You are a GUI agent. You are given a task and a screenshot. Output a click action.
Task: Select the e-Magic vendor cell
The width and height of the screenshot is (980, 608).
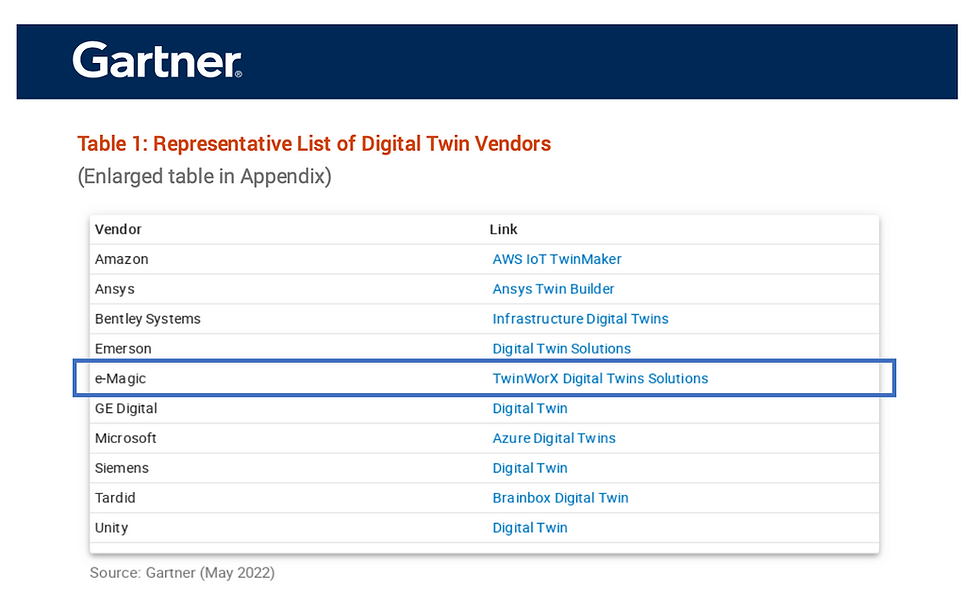pos(120,379)
